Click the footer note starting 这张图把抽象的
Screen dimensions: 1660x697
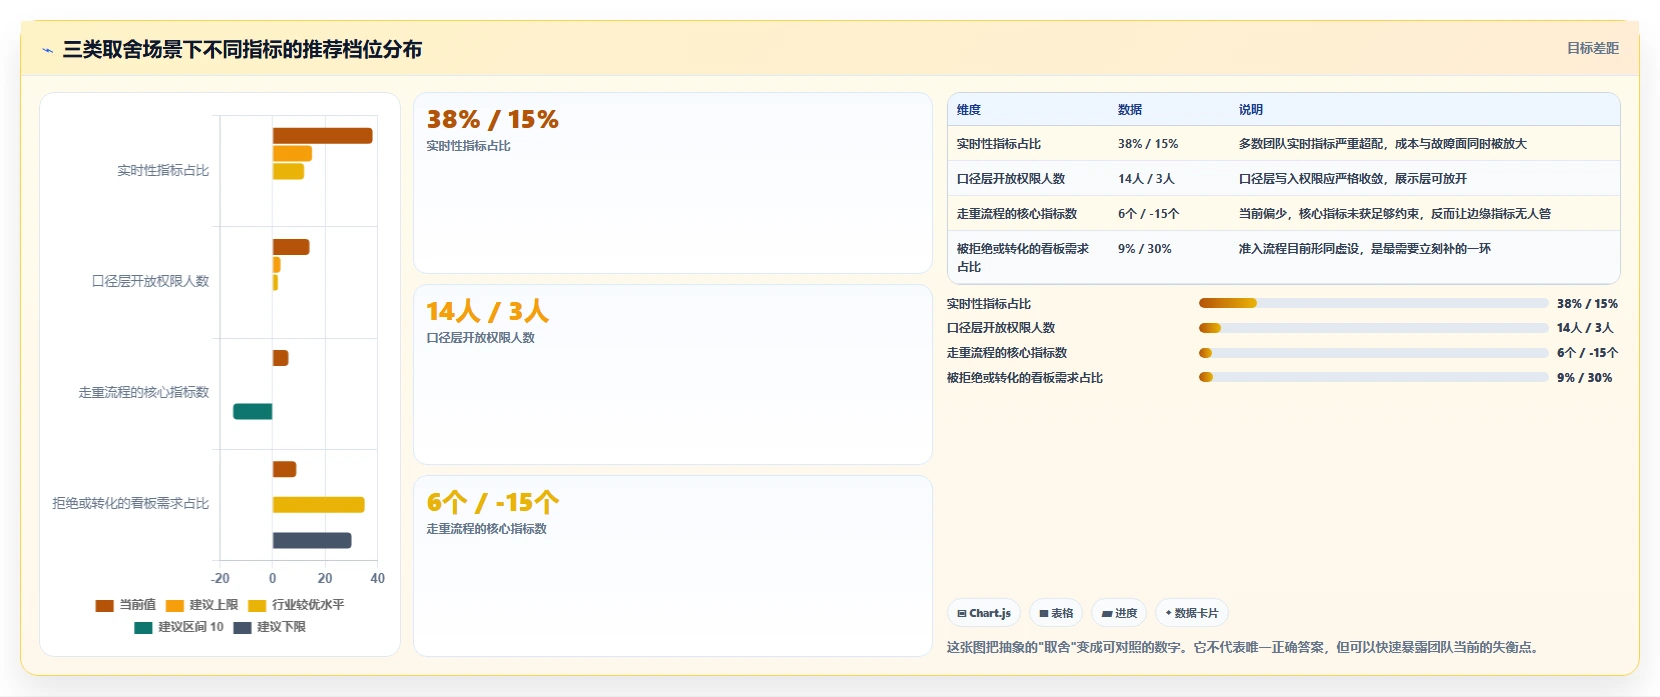pos(1246,648)
